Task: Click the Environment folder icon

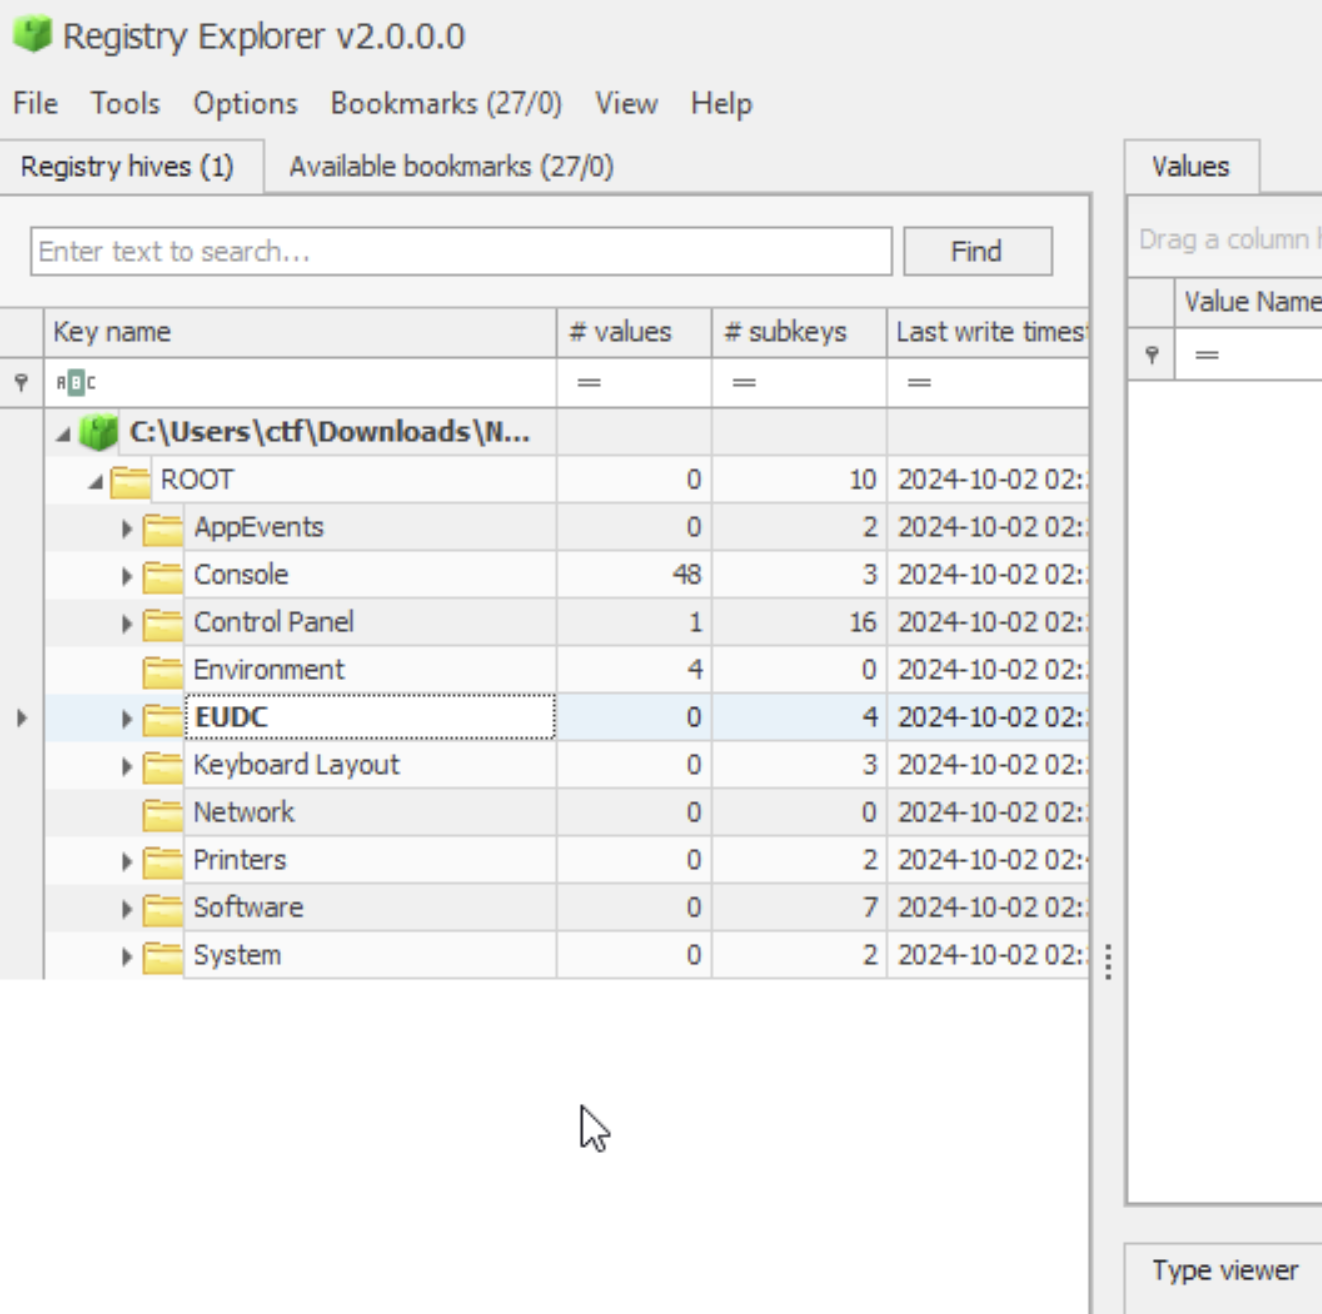Action: tap(162, 671)
